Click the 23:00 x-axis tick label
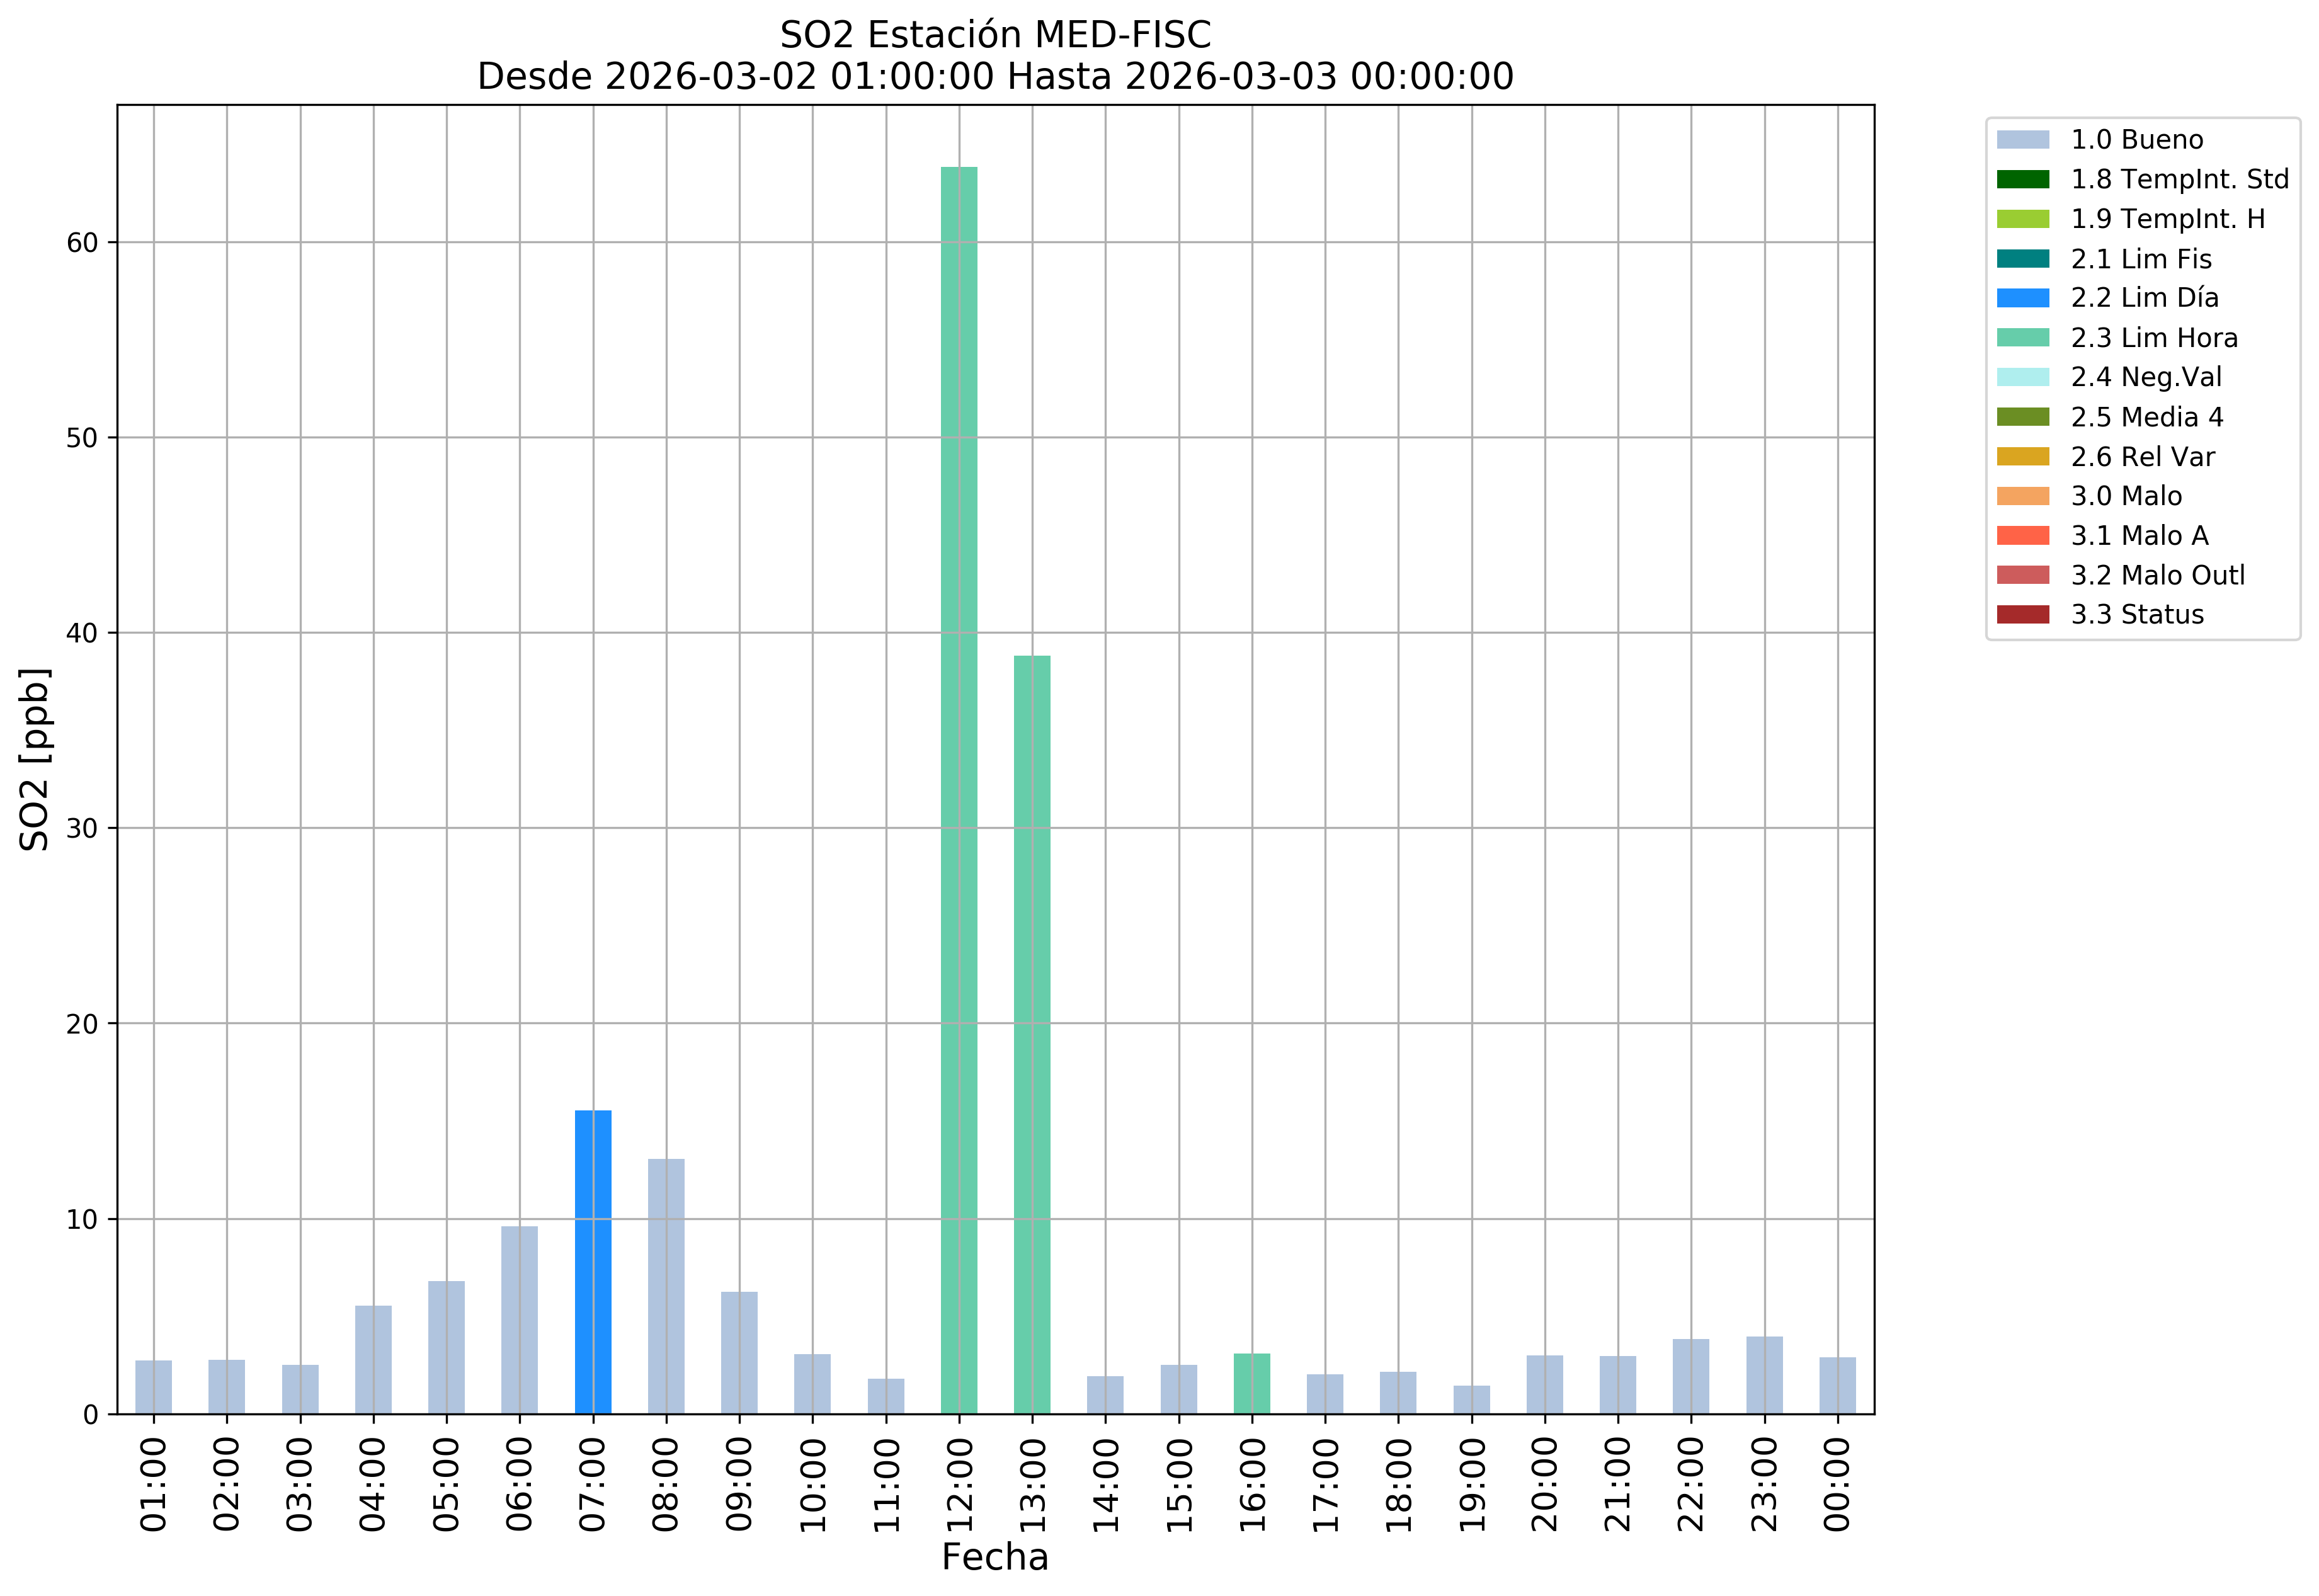Screen dimensions: 2319x1596 point(1765,1484)
